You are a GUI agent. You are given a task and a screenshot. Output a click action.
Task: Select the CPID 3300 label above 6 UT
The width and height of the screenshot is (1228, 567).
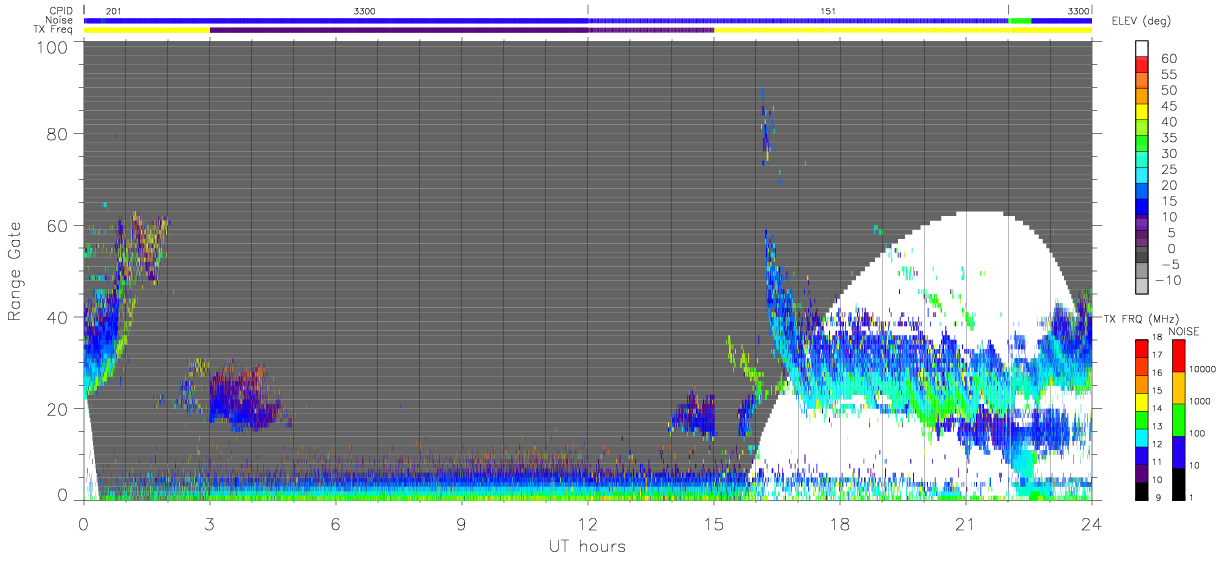(x=365, y=10)
